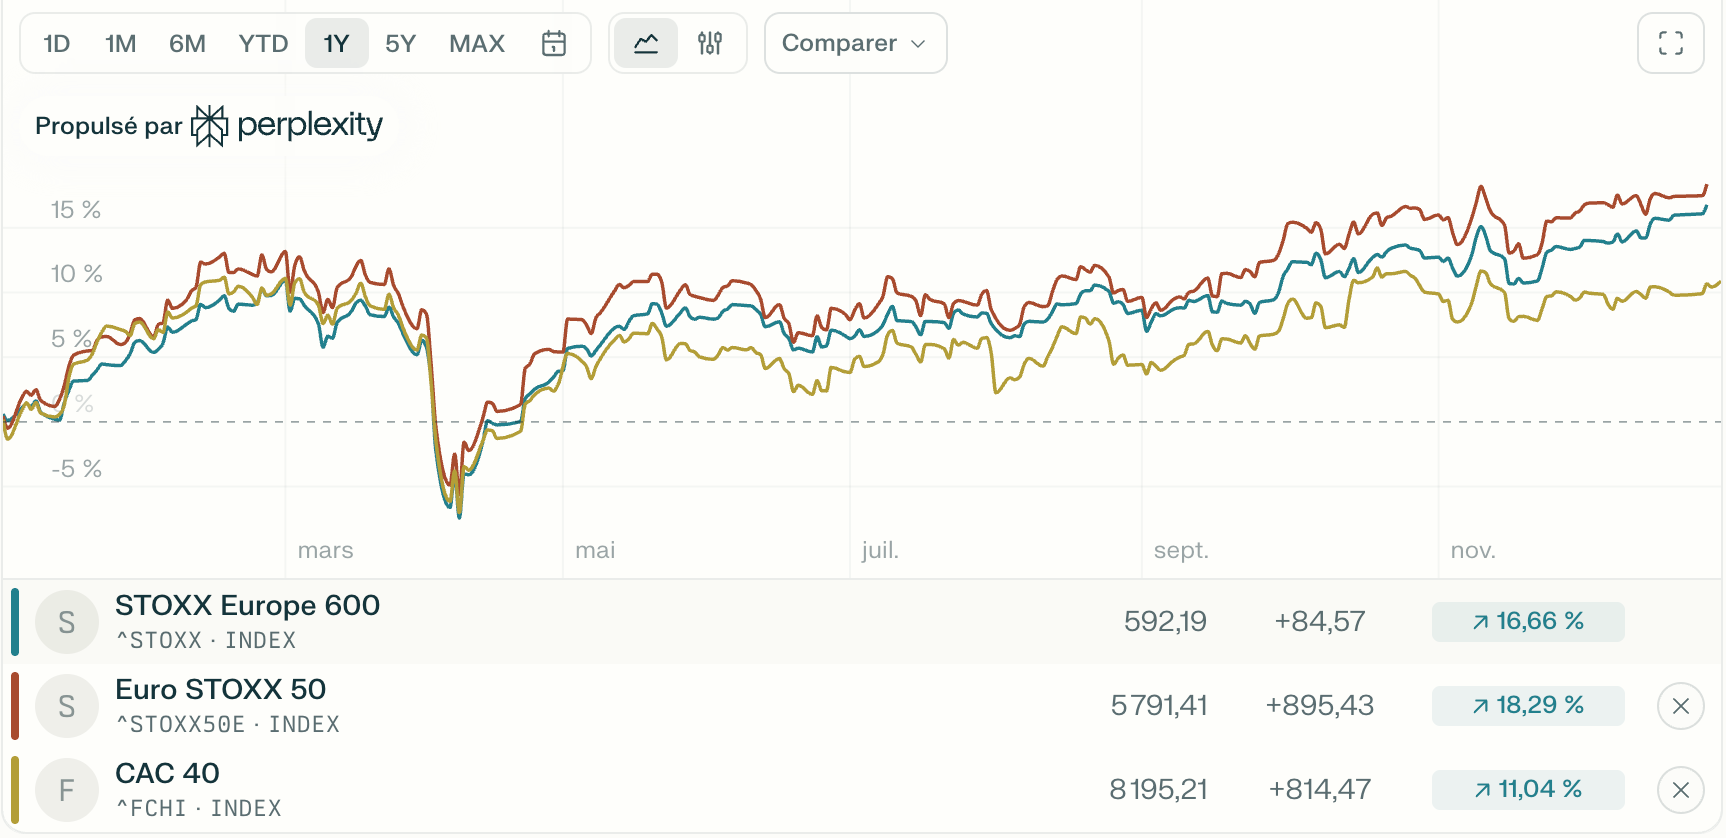The height and width of the screenshot is (838, 1726).
Task: Click the +895,43 change value
Action: coord(1320,705)
